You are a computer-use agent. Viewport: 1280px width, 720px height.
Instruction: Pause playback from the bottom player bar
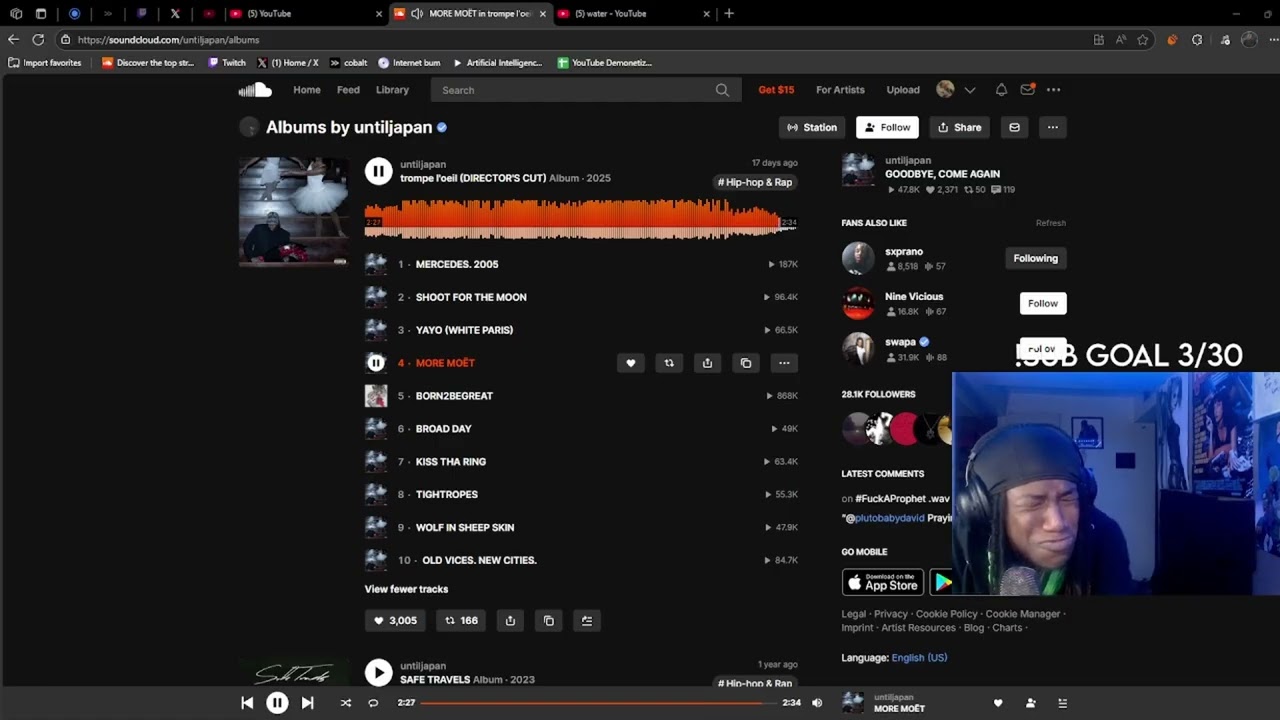[277, 703]
